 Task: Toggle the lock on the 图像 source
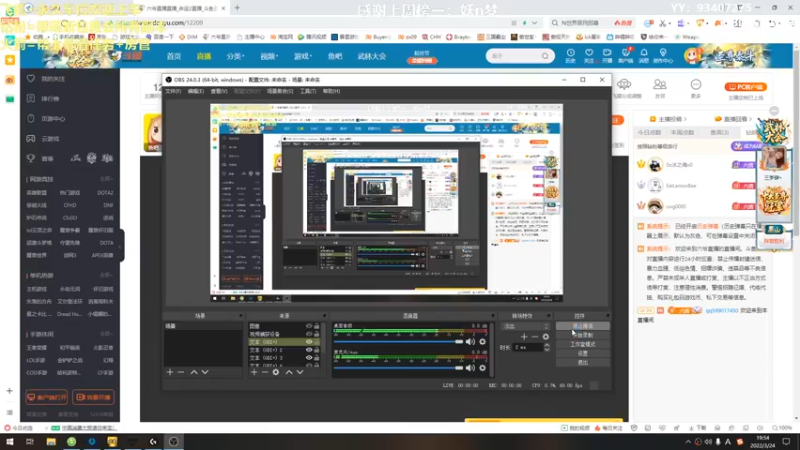317,326
